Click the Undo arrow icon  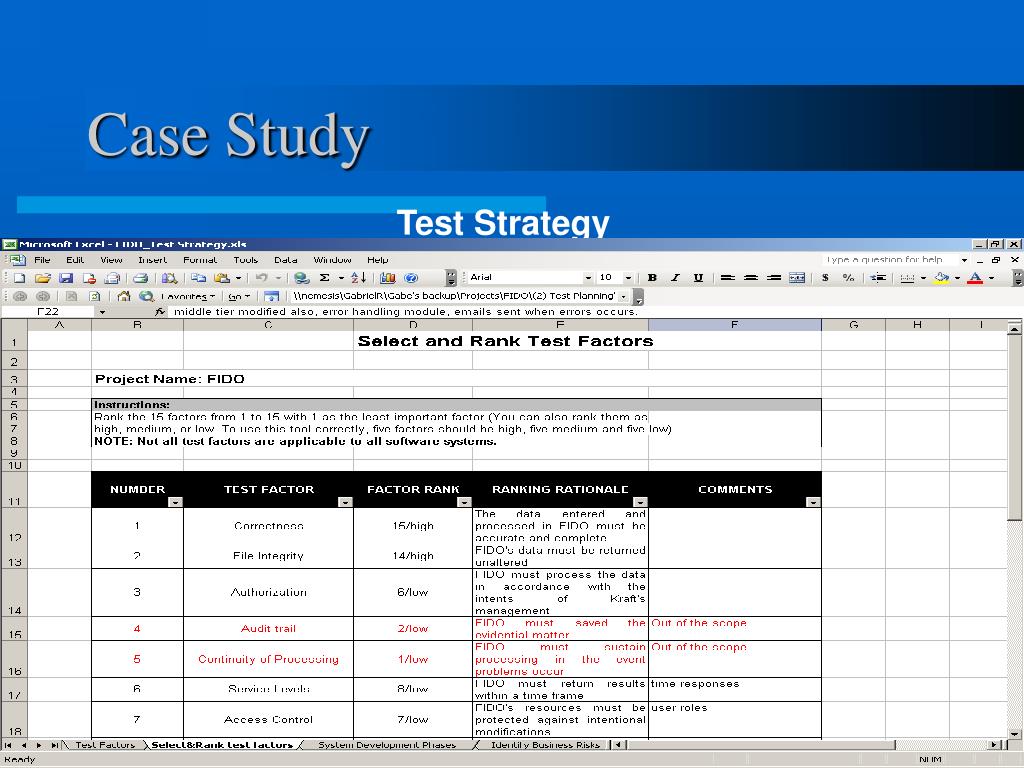[x=261, y=278]
